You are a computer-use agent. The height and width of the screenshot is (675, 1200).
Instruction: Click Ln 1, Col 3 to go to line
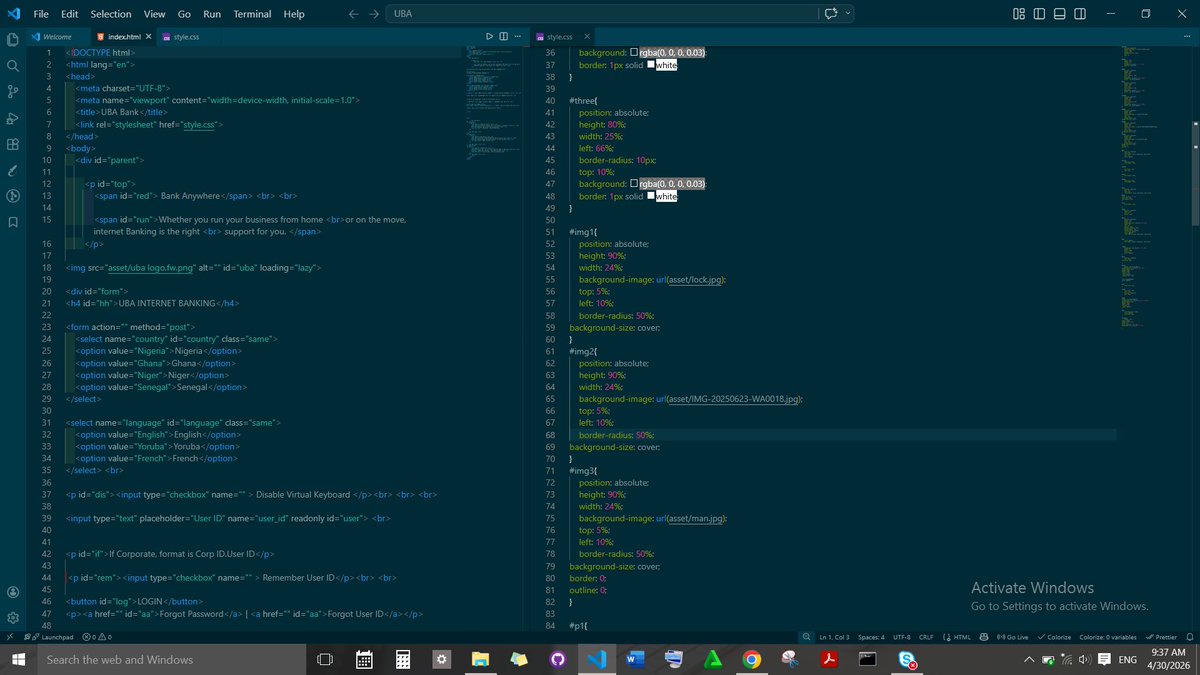(x=834, y=637)
